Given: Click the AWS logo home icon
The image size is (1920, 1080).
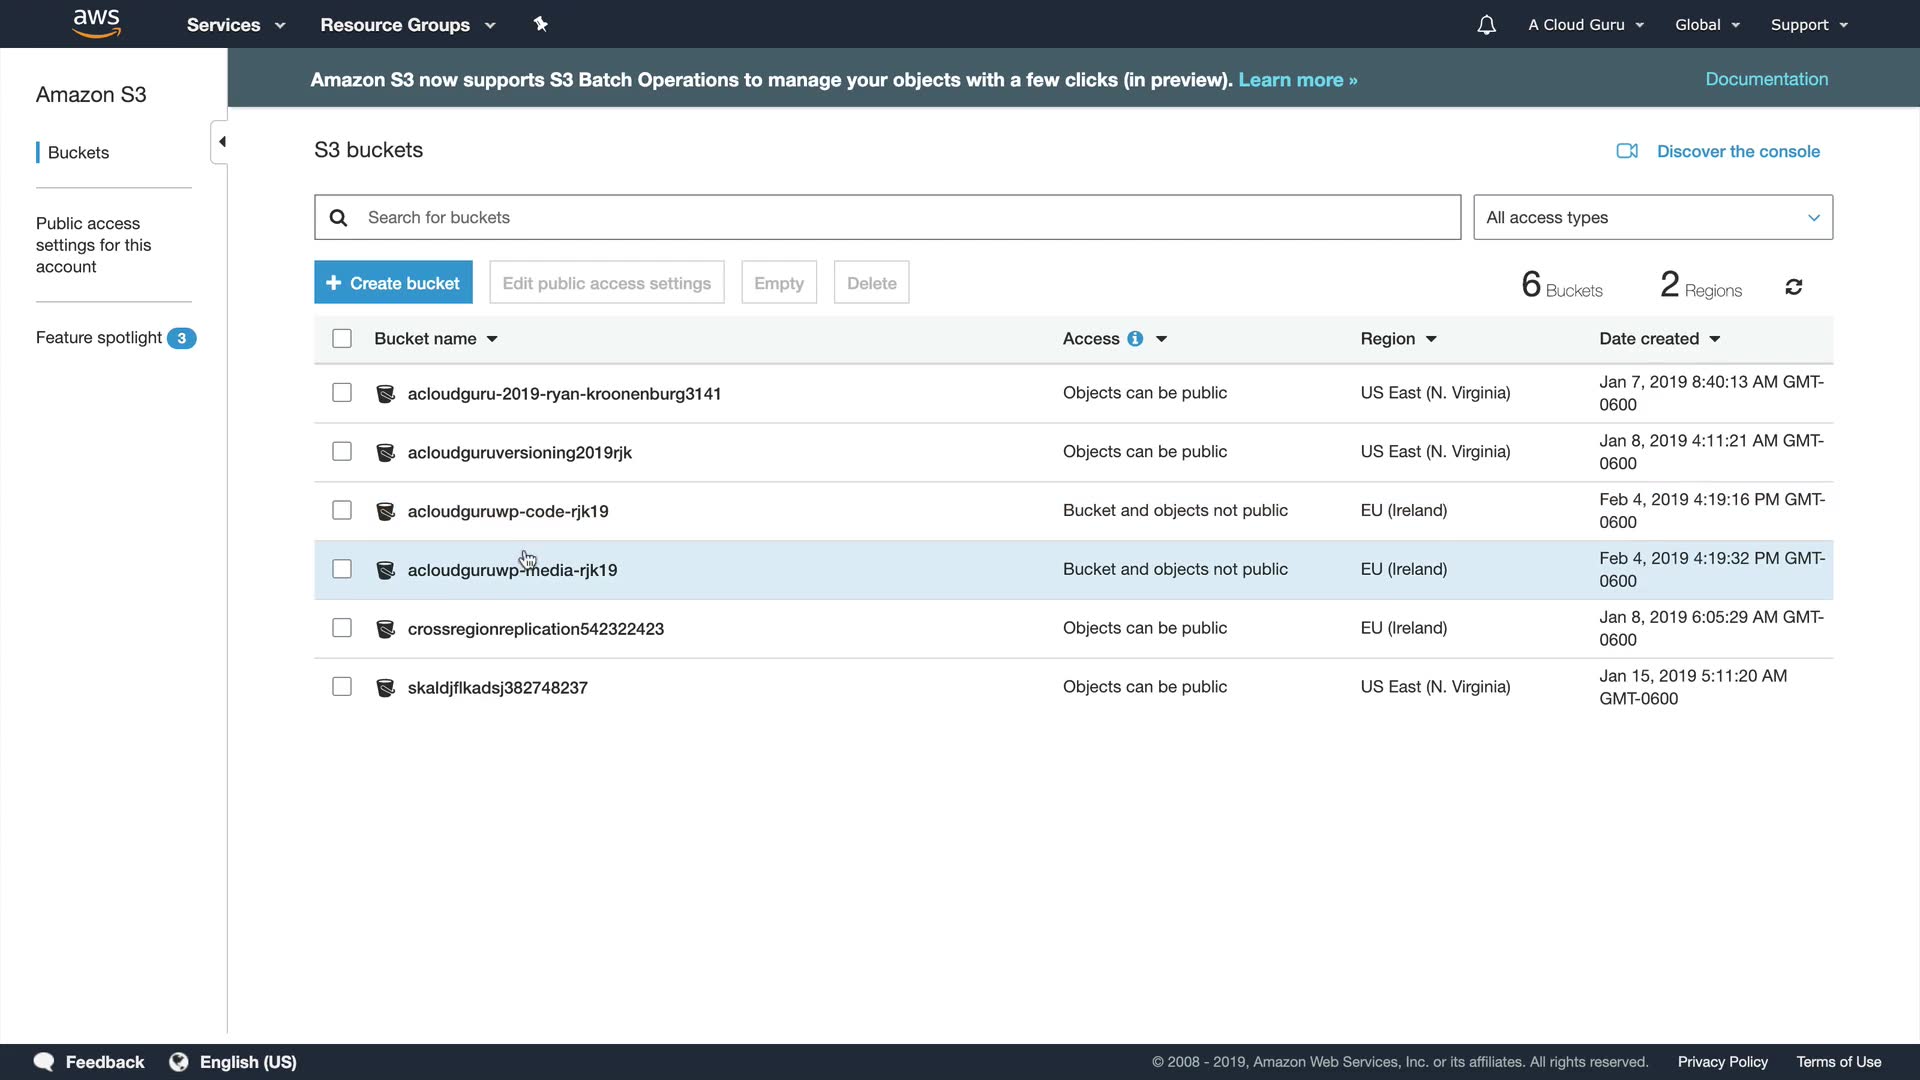Looking at the screenshot, I should (x=96, y=23).
